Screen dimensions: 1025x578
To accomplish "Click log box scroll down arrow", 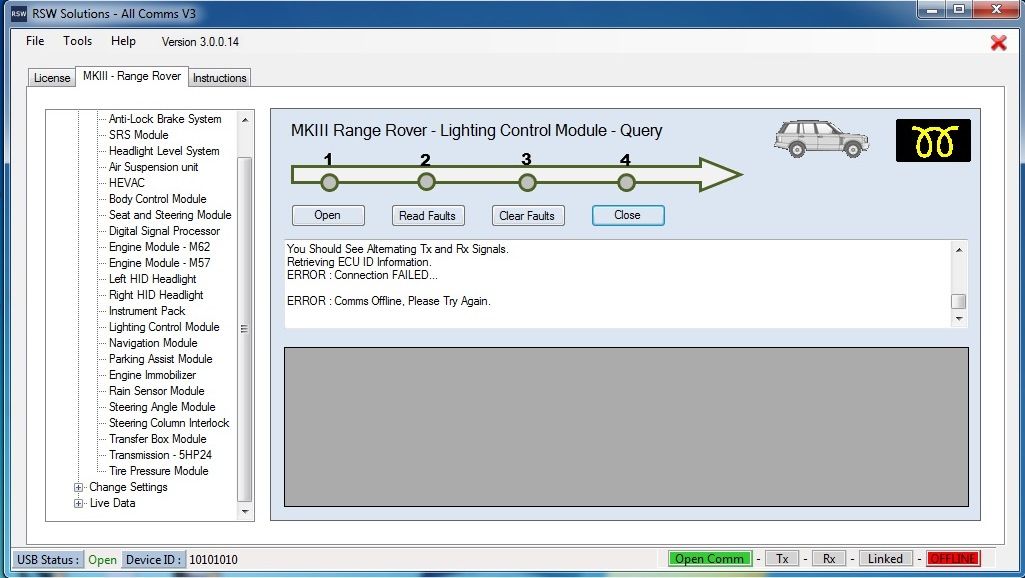I will click(x=959, y=318).
